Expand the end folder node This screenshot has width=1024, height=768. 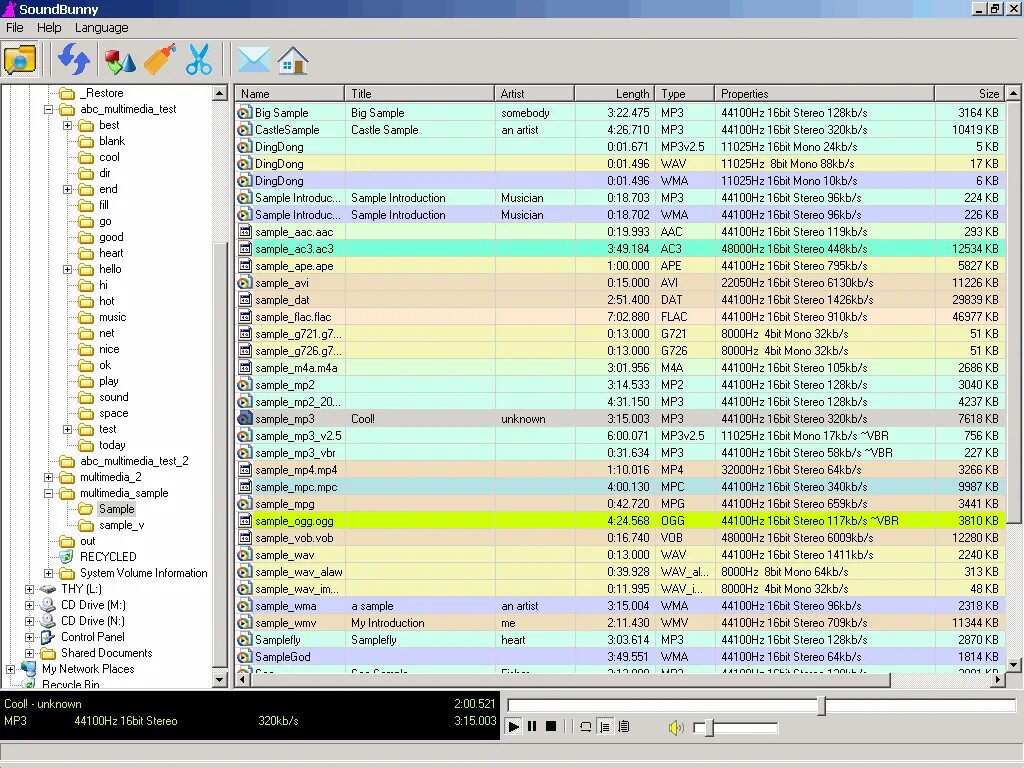click(67, 189)
